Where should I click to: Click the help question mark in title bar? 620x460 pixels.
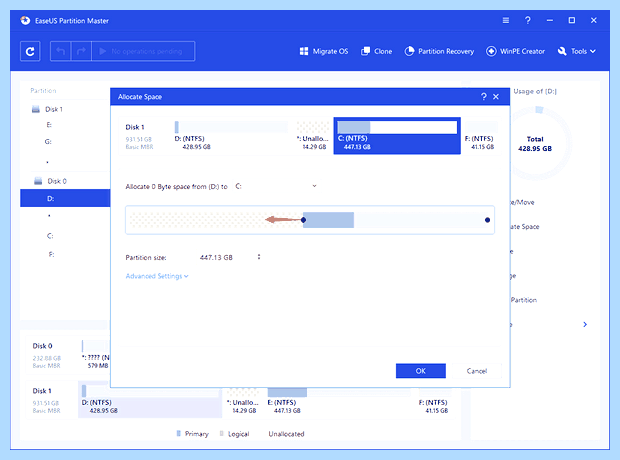click(527, 20)
